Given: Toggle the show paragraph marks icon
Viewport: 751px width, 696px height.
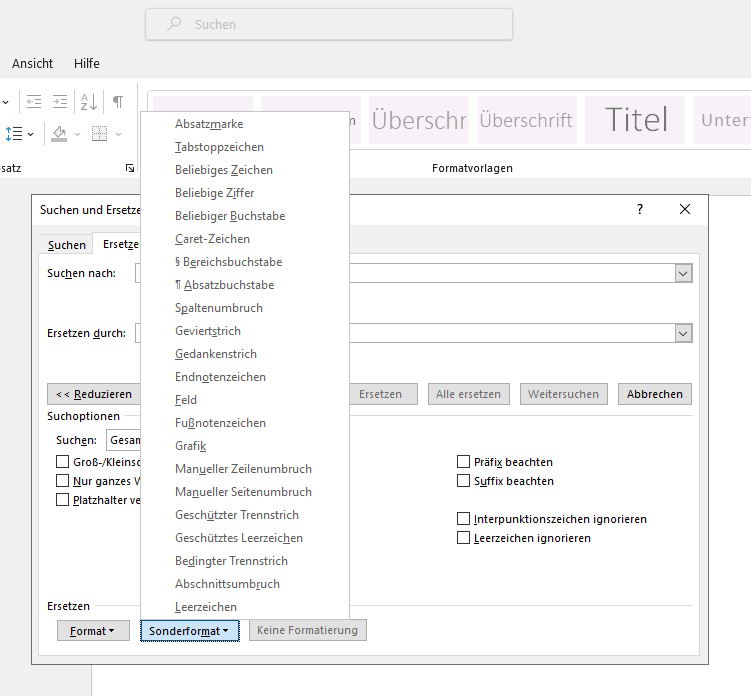Looking at the screenshot, I should pyautogui.click(x=118, y=102).
